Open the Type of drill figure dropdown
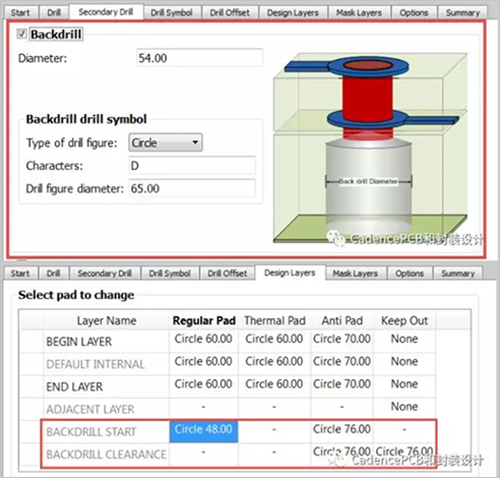The width and height of the screenshot is (500, 478). click(x=165, y=143)
